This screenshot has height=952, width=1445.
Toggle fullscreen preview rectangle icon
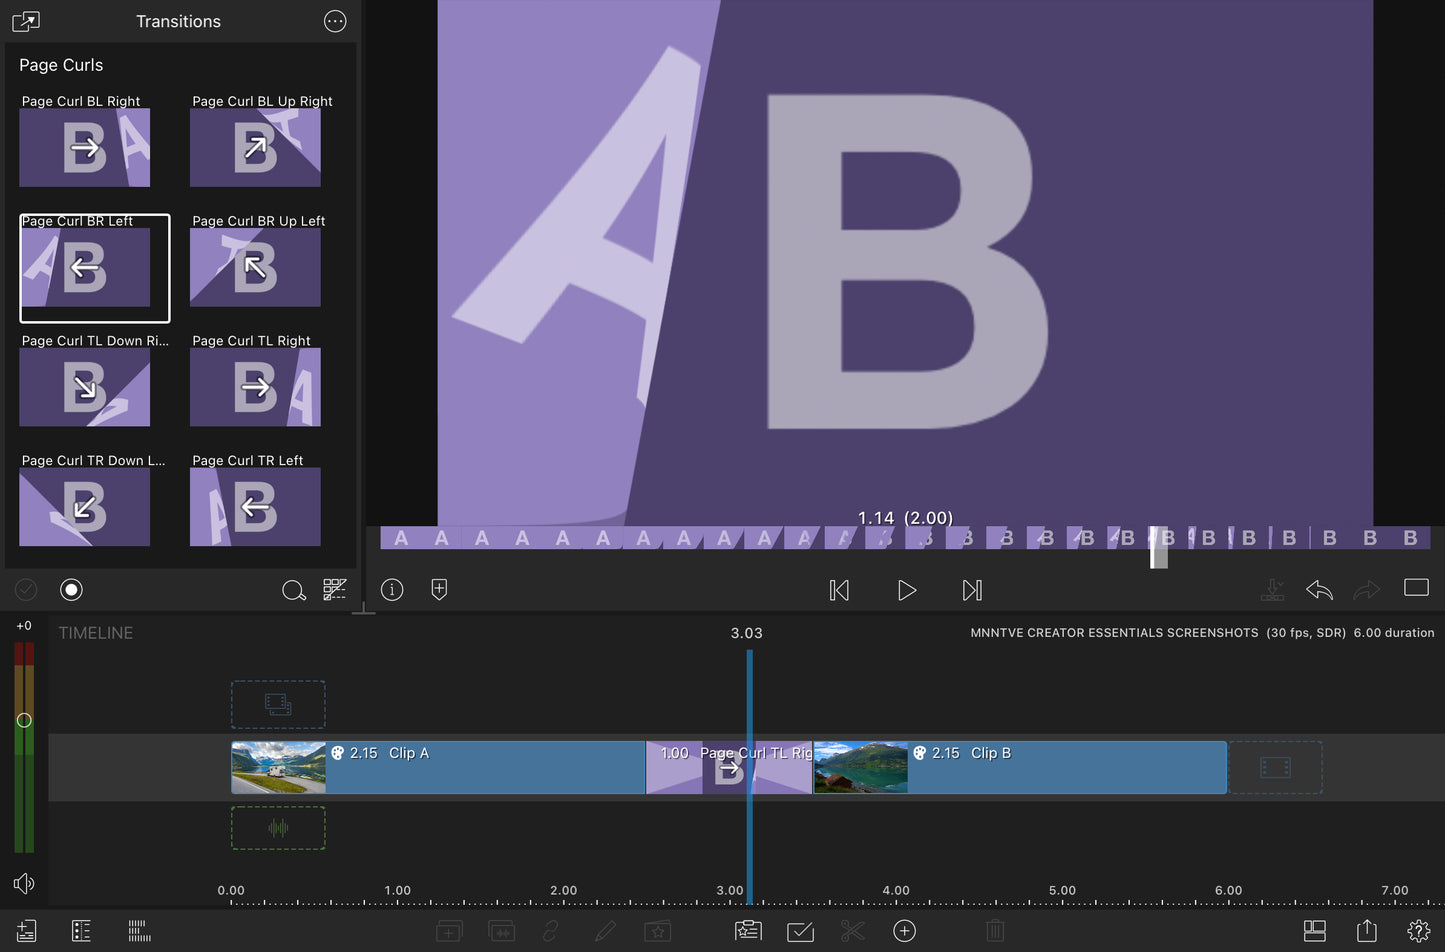1416,588
